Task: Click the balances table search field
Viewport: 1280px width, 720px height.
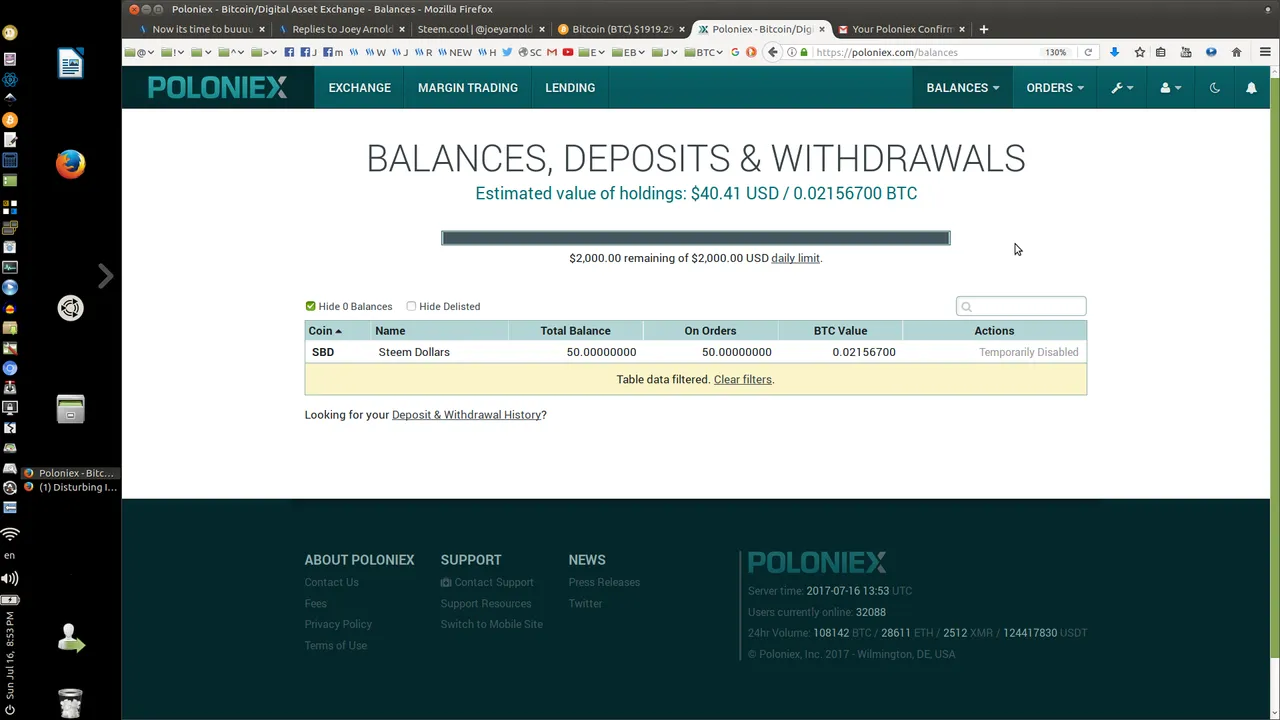Action: (x=1021, y=306)
